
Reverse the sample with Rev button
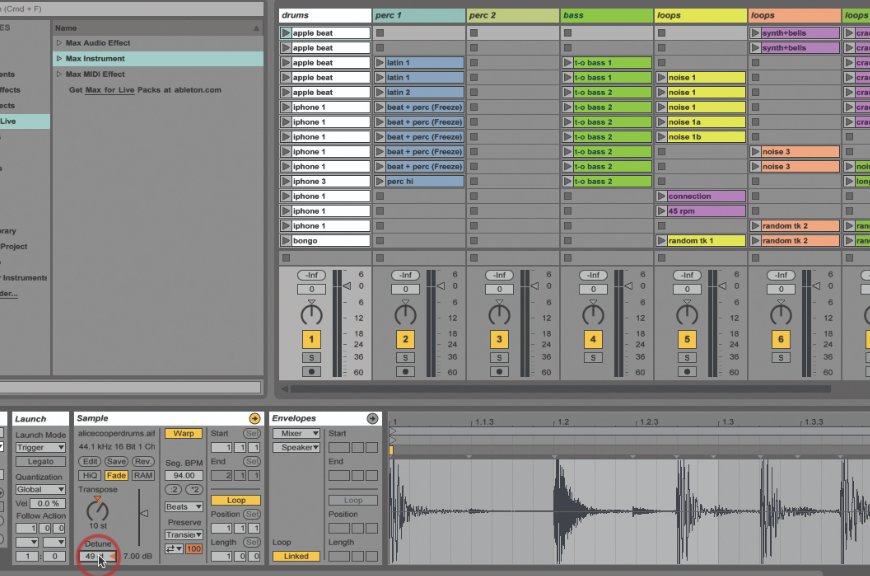pos(143,461)
